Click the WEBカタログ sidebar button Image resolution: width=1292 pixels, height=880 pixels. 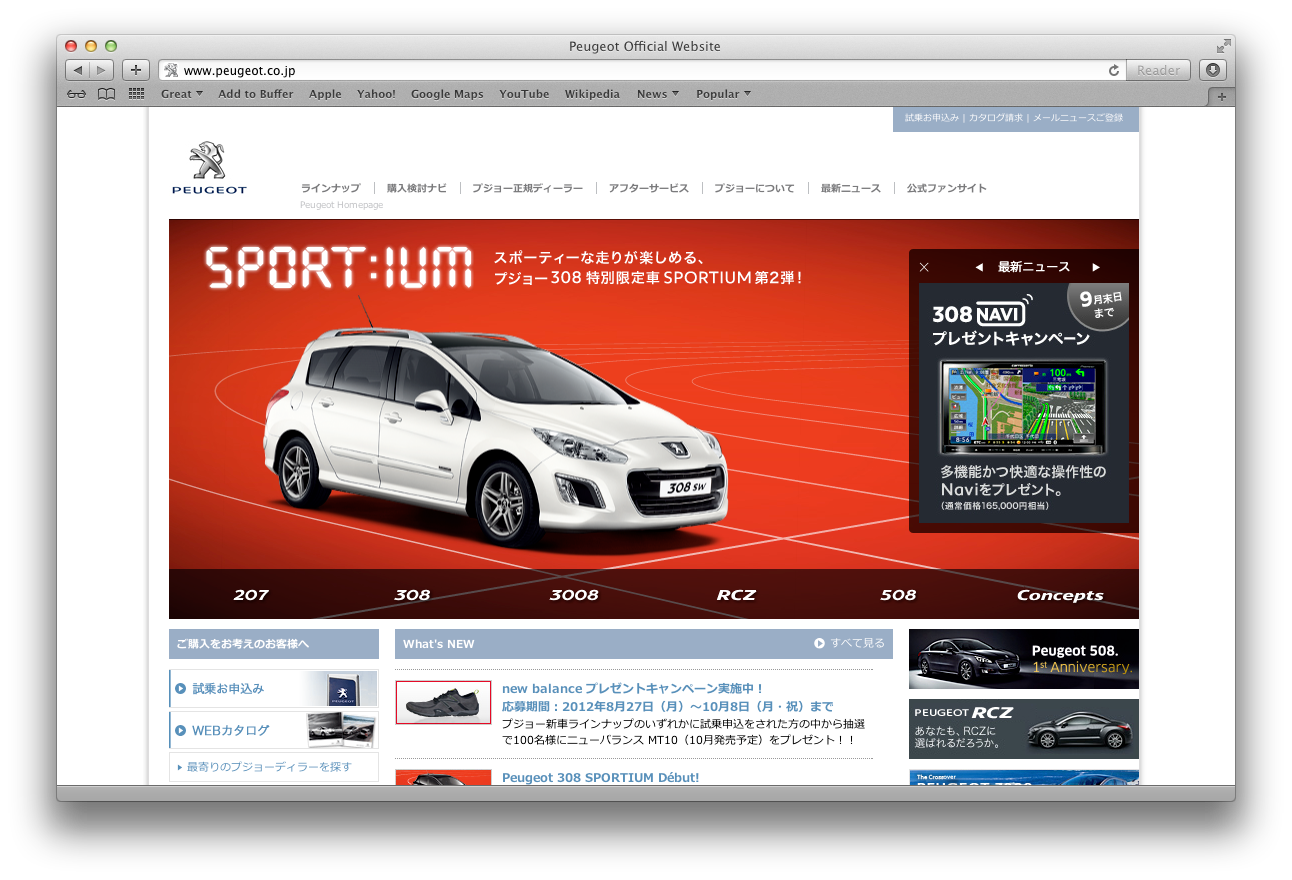pos(274,730)
